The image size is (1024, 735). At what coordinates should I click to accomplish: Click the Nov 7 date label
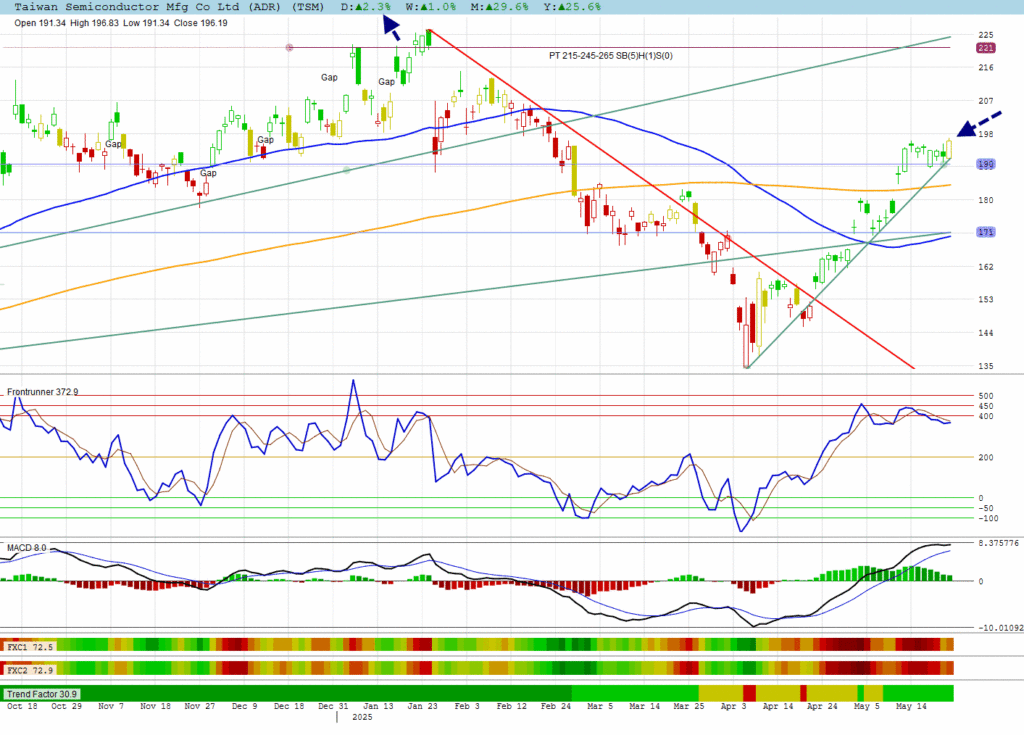(x=110, y=706)
